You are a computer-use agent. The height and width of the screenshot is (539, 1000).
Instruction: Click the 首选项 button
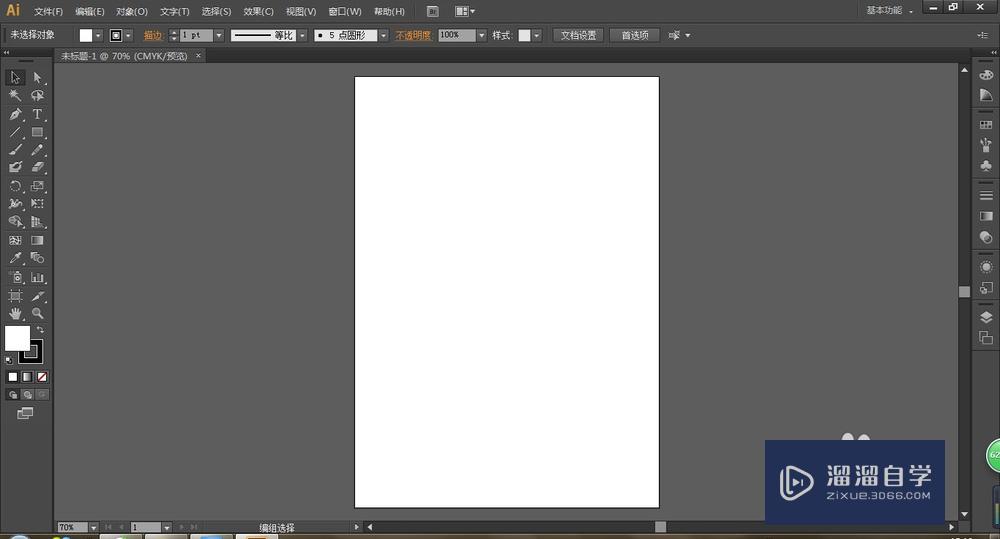(x=634, y=35)
